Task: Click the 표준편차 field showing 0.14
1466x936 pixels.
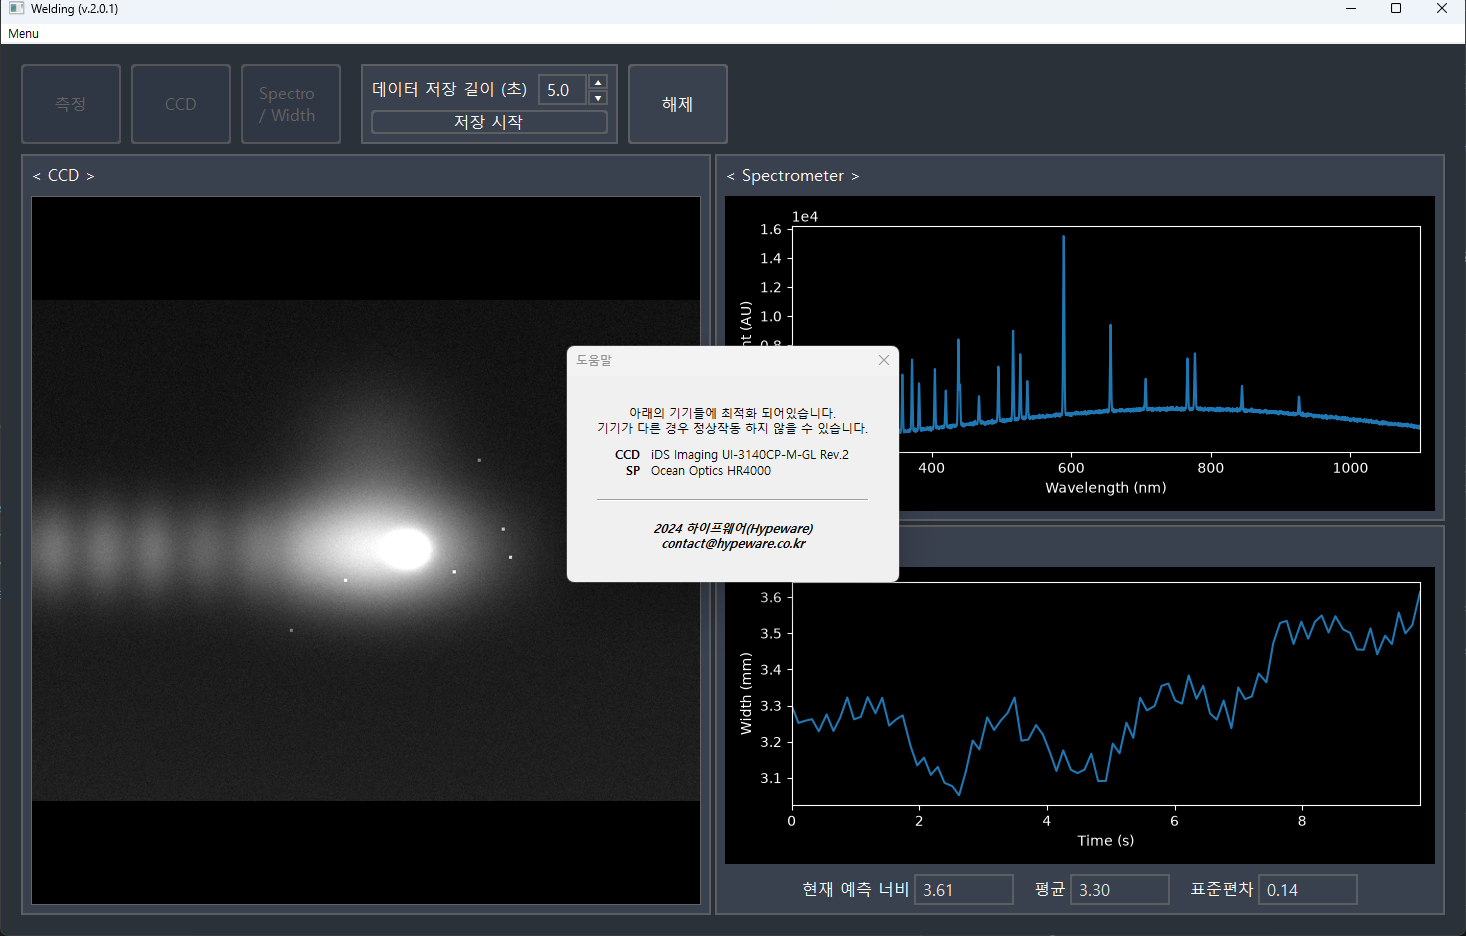Action: tap(1308, 889)
